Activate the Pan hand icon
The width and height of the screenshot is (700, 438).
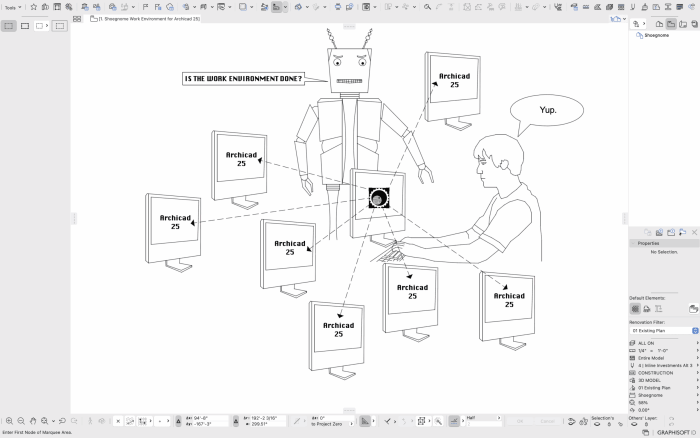tap(33, 421)
